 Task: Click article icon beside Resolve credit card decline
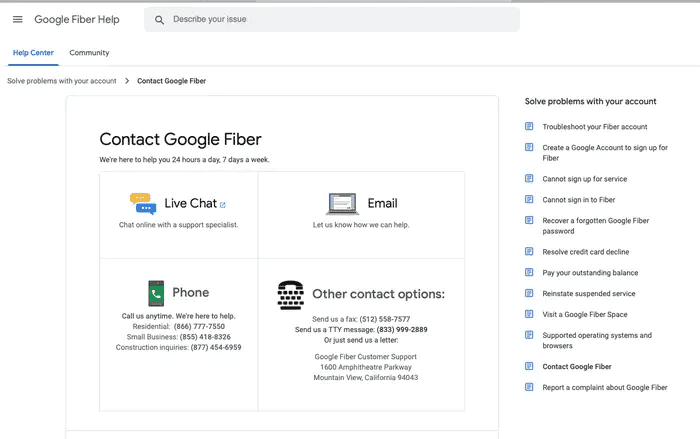(x=529, y=251)
